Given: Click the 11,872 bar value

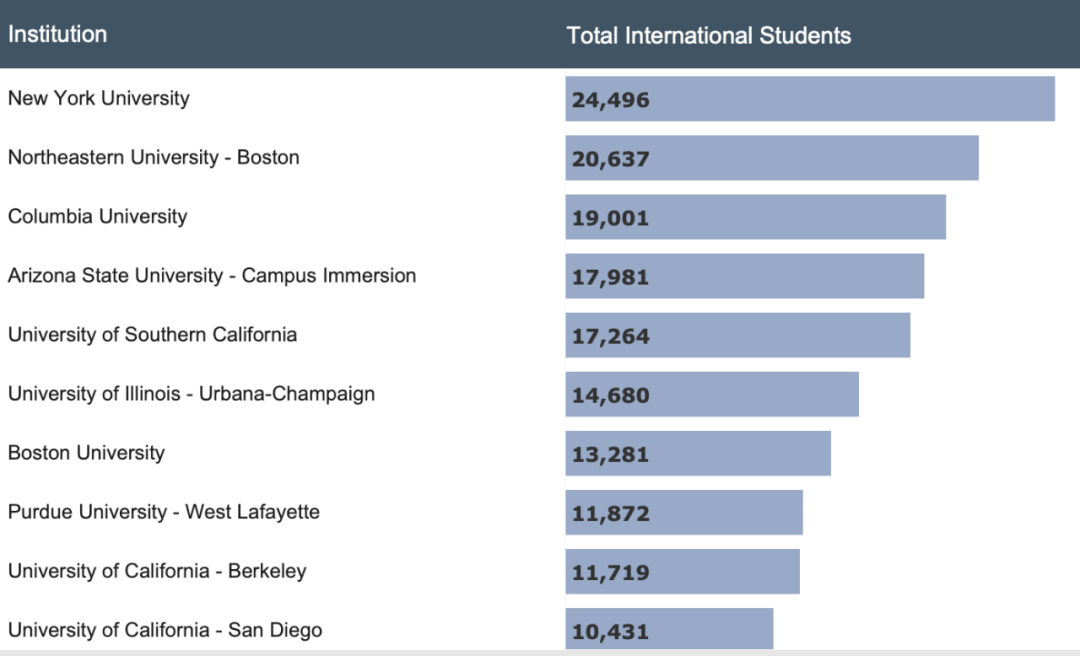Looking at the screenshot, I should tap(610, 514).
